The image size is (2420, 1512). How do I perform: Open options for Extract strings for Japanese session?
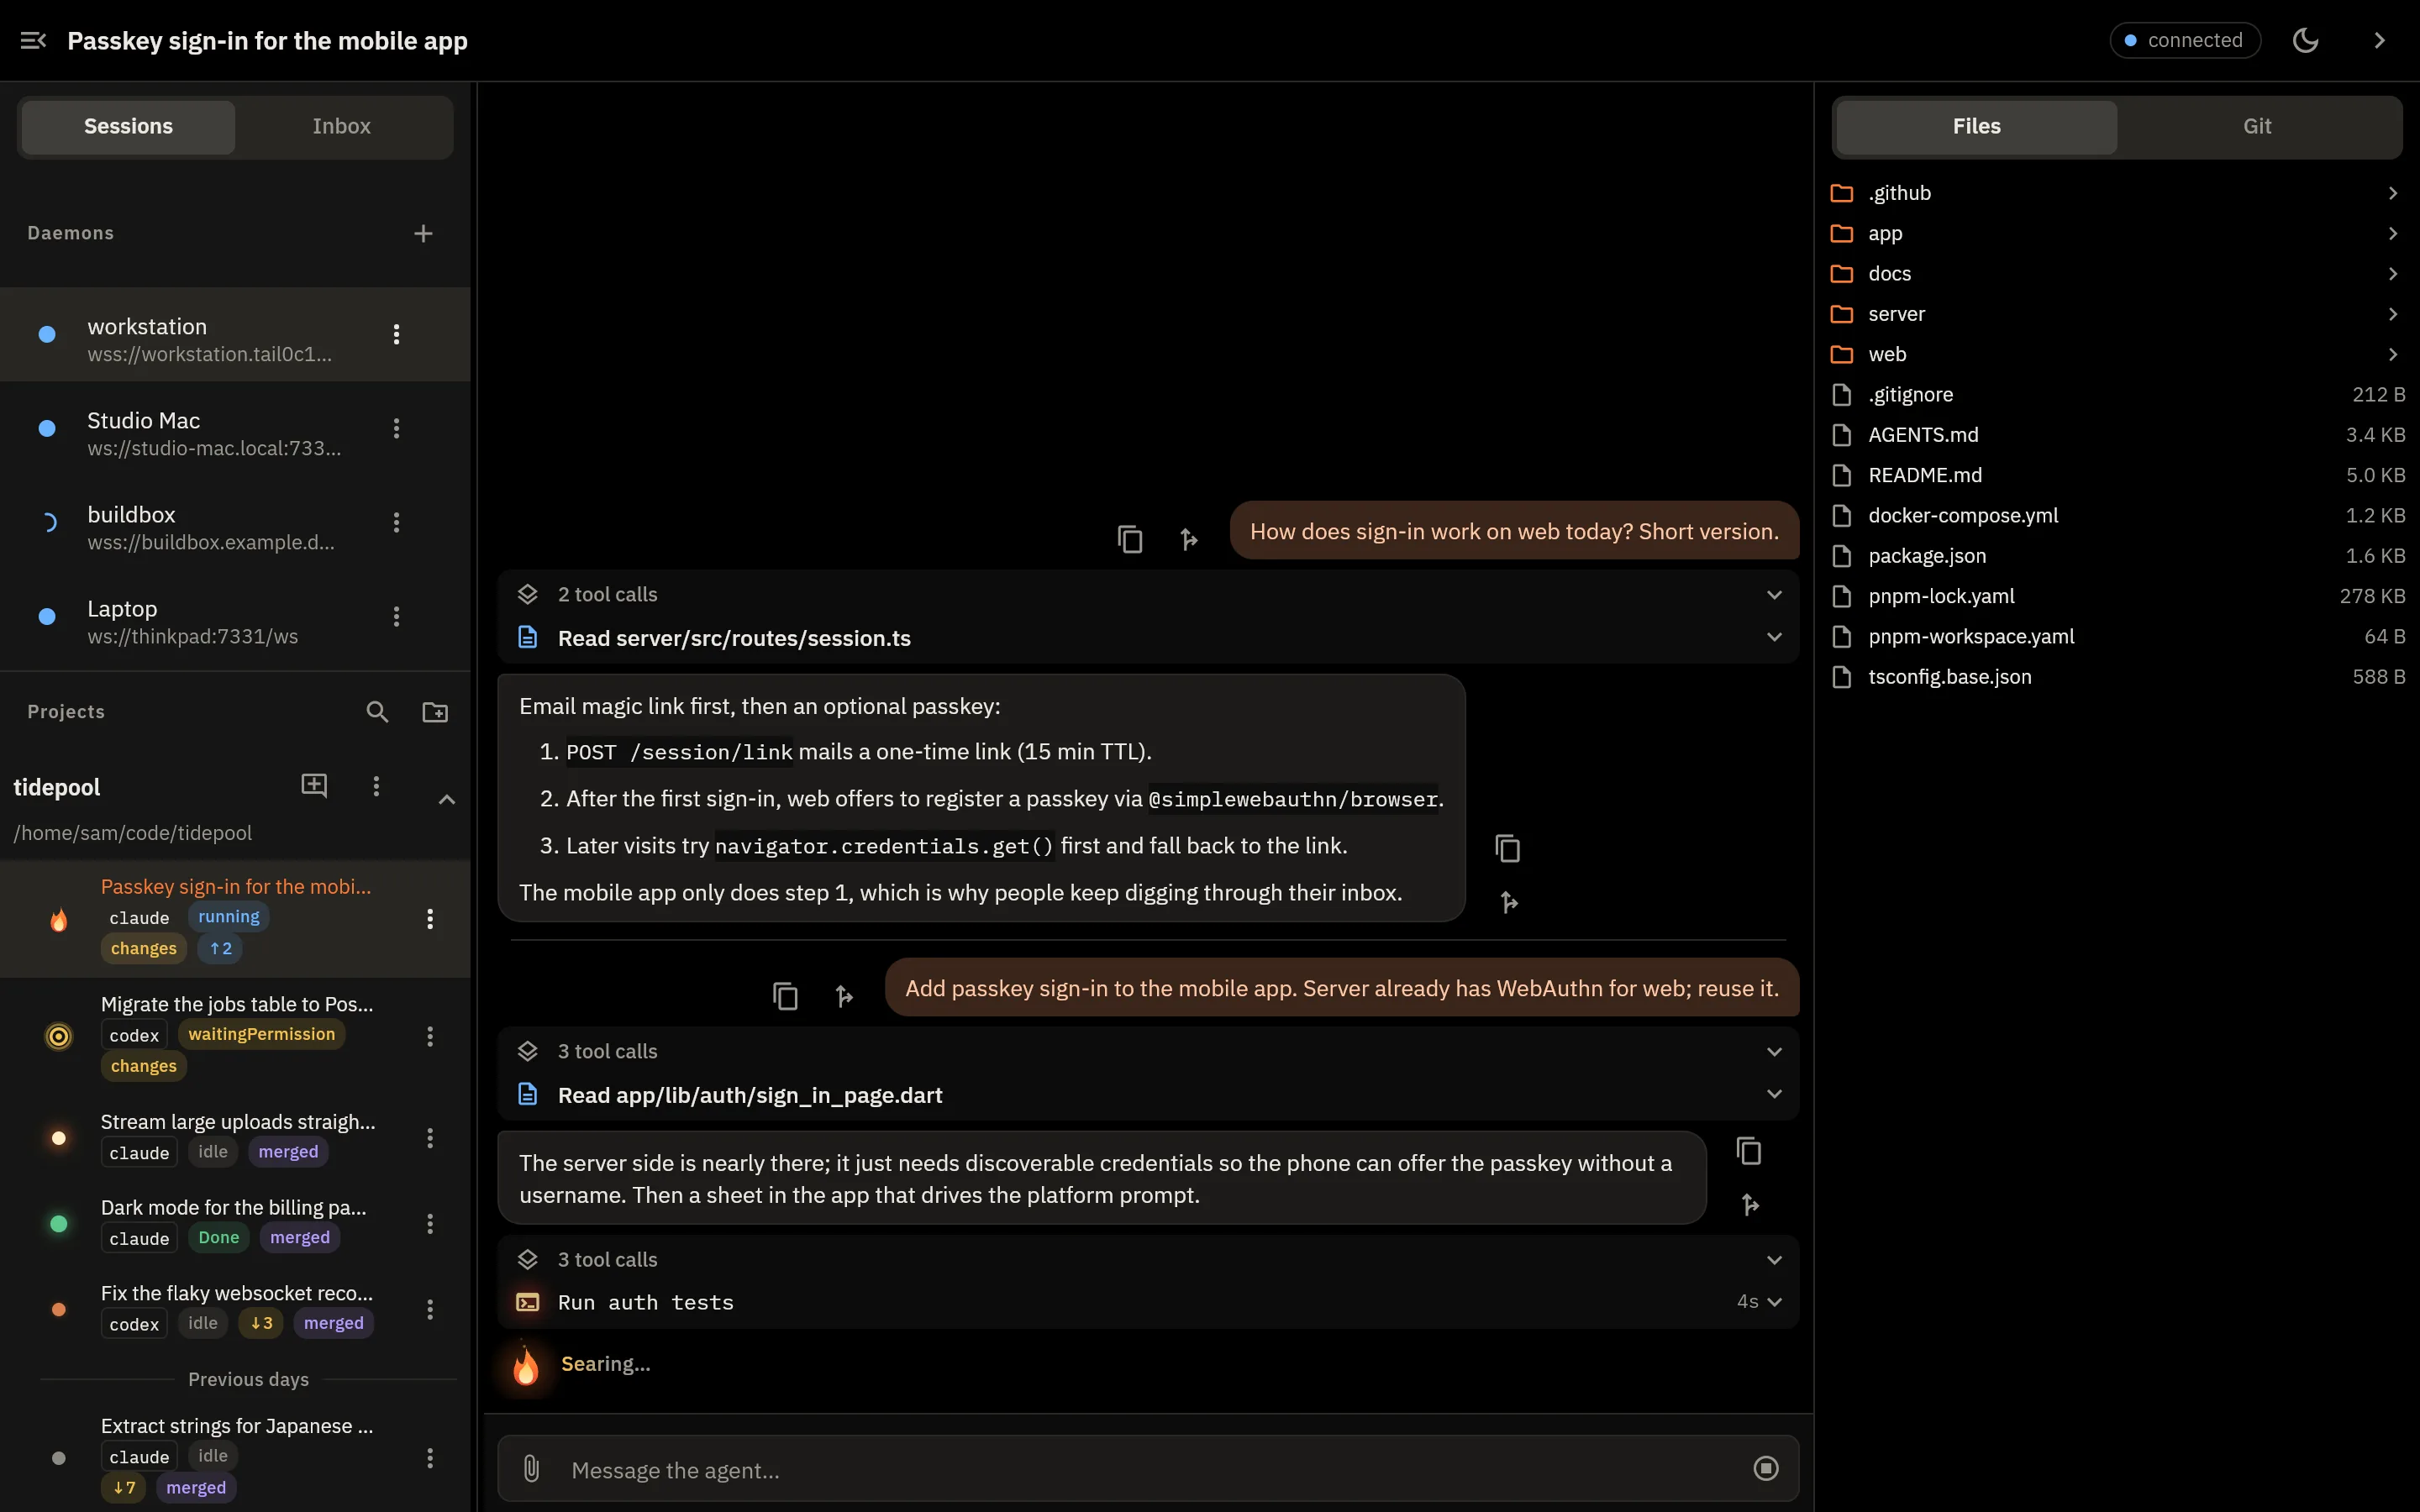pyautogui.click(x=430, y=1457)
